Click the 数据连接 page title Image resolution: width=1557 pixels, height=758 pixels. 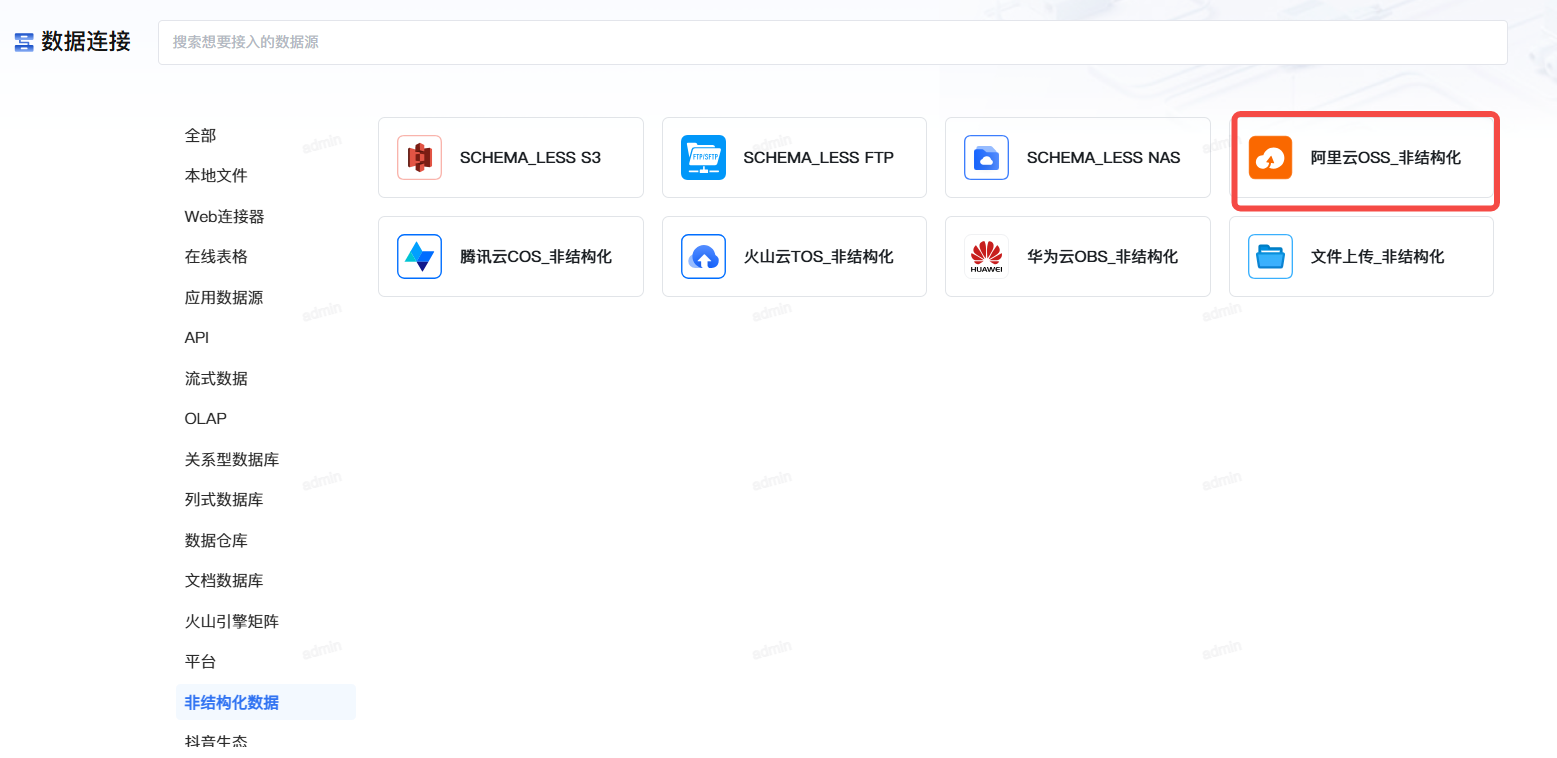pos(86,42)
